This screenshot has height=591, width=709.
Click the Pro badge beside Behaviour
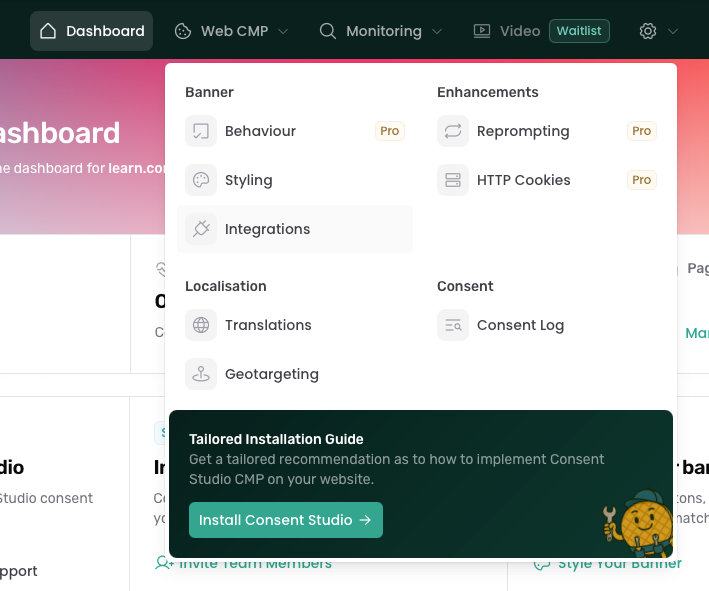coord(390,131)
